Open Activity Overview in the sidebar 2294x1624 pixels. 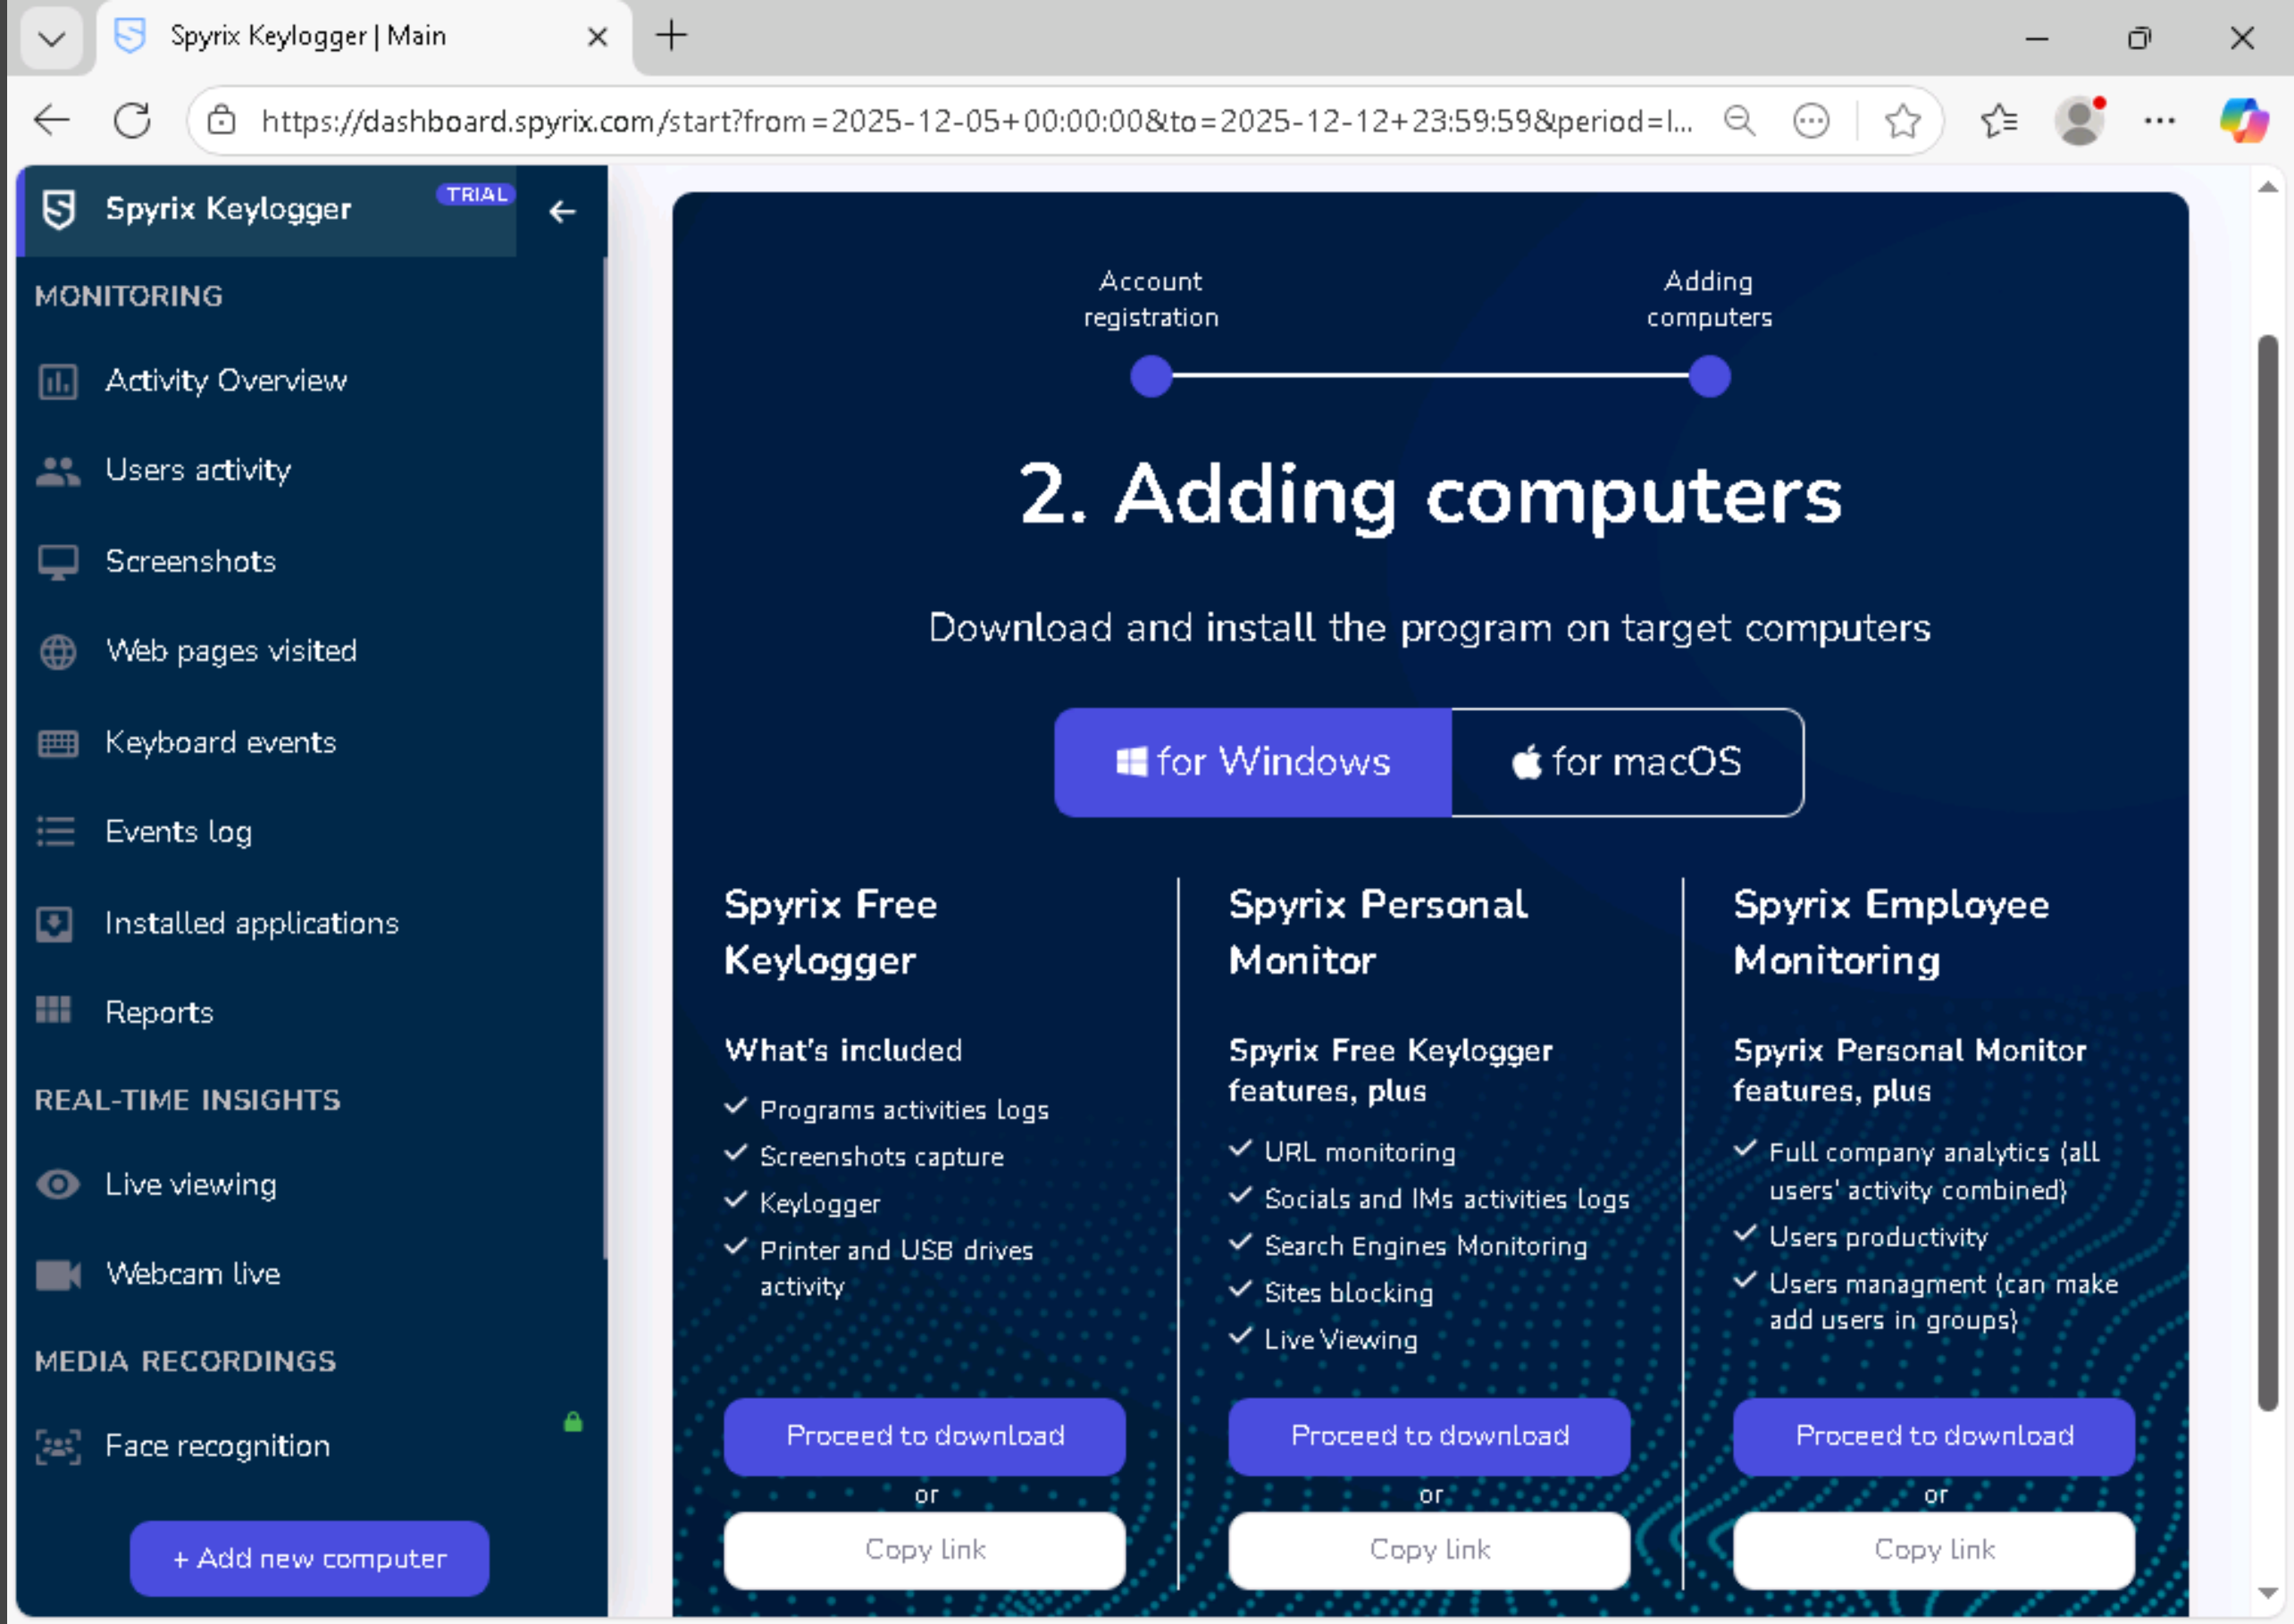click(x=226, y=381)
